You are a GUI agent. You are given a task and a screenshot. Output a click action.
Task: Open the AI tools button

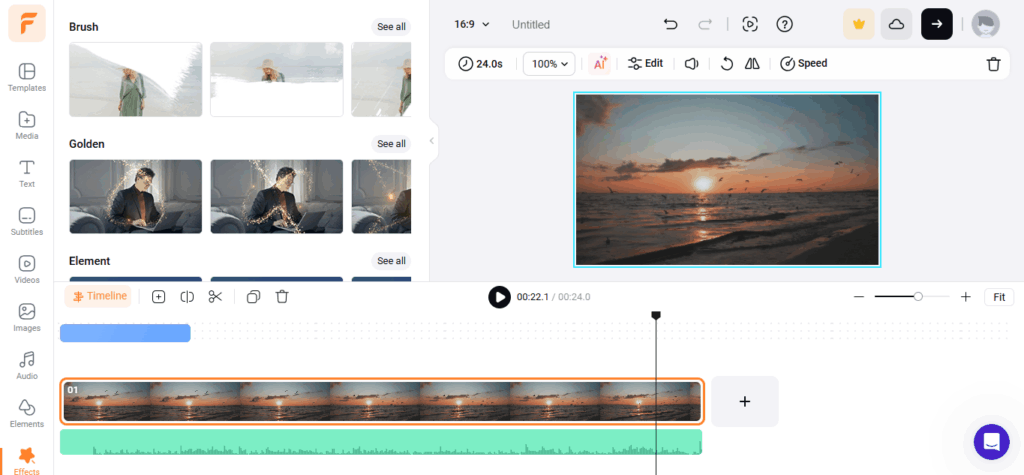600,63
